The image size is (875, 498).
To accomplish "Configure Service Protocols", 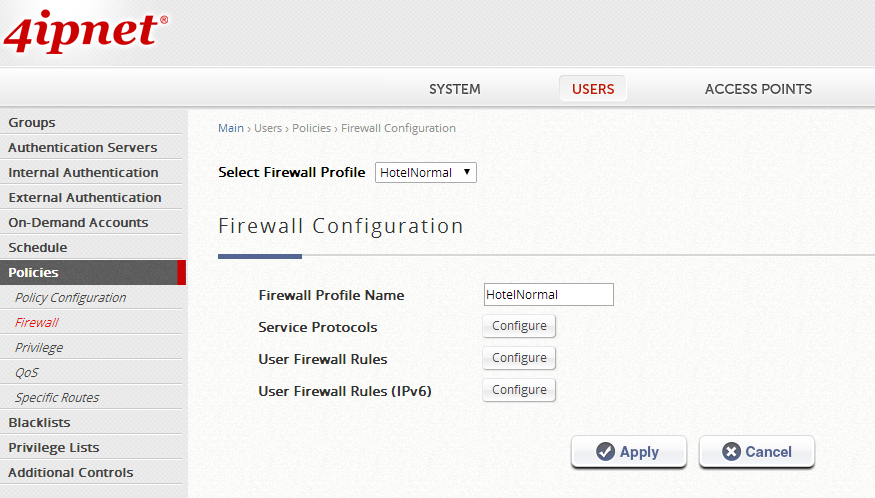I will pos(519,326).
